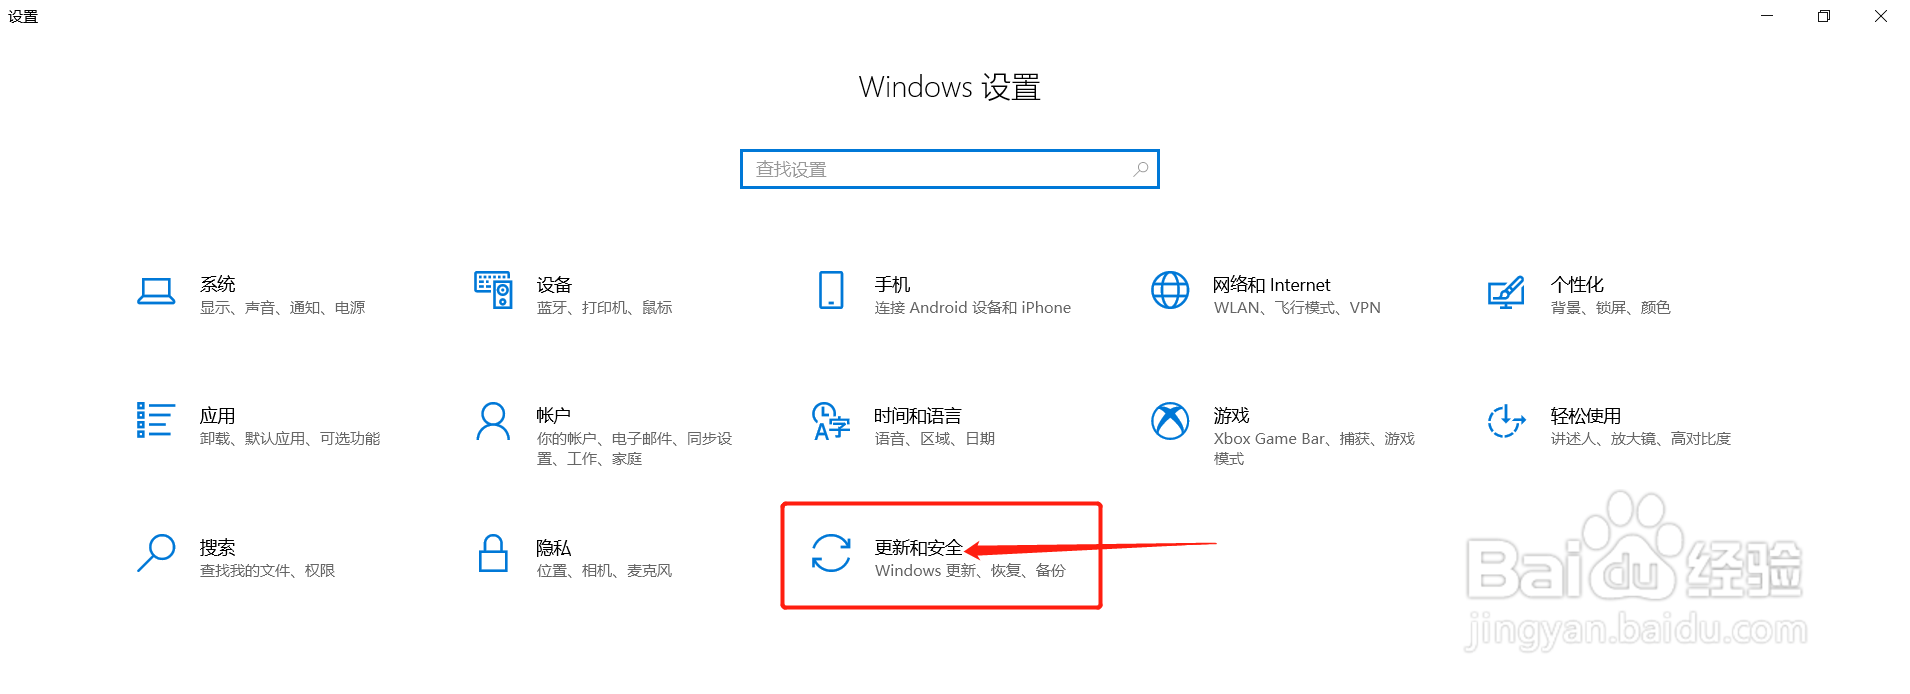Focus the 查找设置 search box
The image size is (1910, 694).
pos(950,169)
